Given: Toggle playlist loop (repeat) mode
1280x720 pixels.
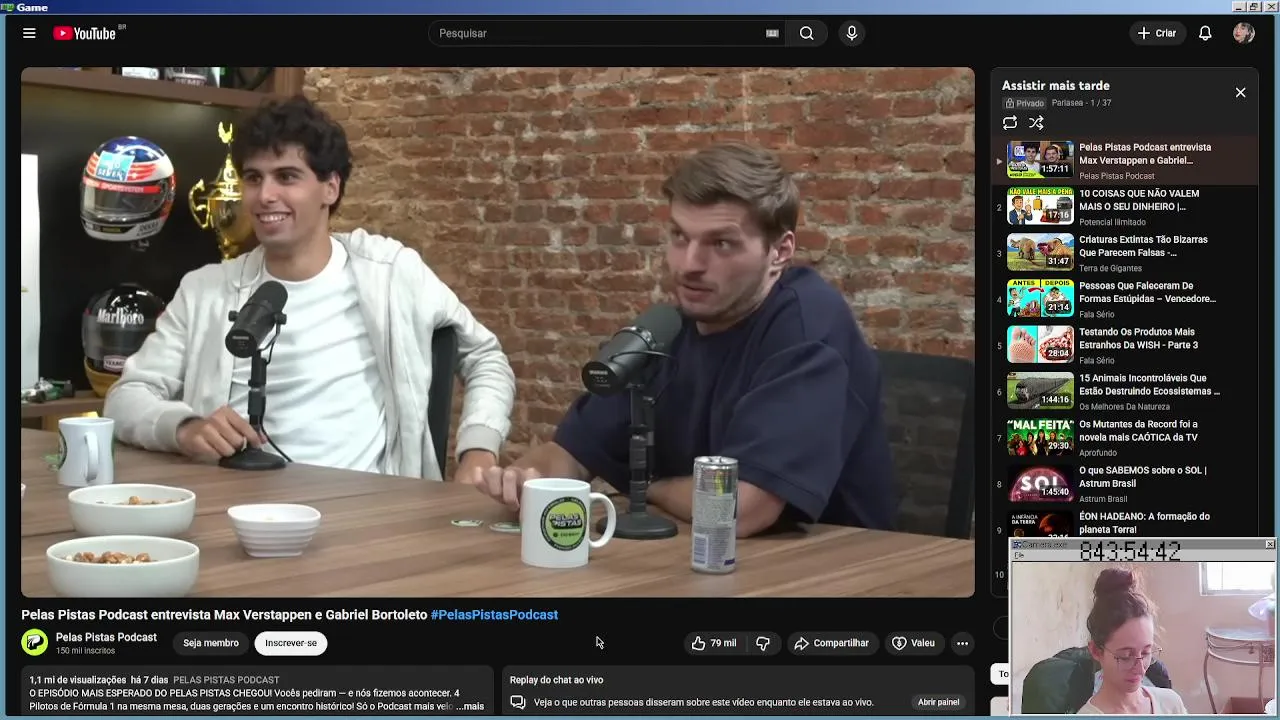Looking at the screenshot, I should tap(1010, 123).
